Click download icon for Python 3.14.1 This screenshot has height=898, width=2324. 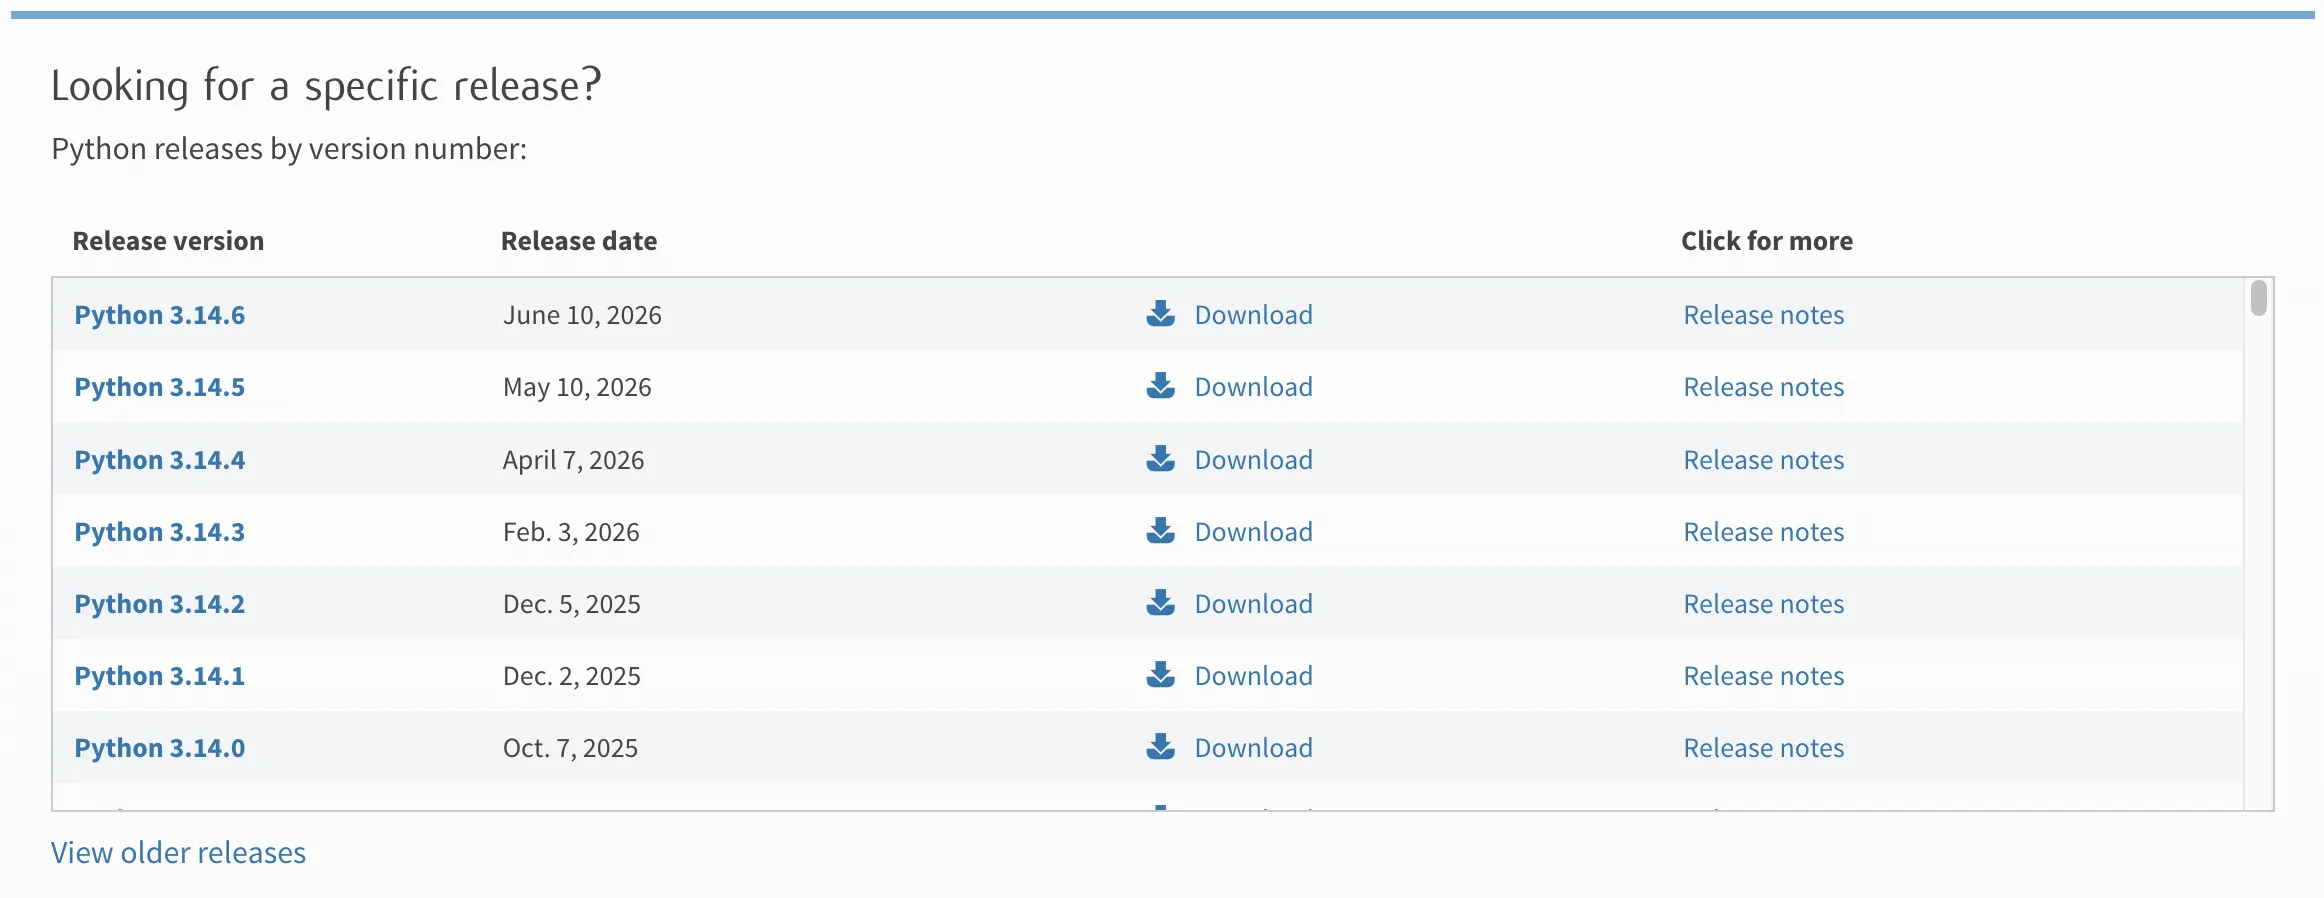pos(1160,675)
